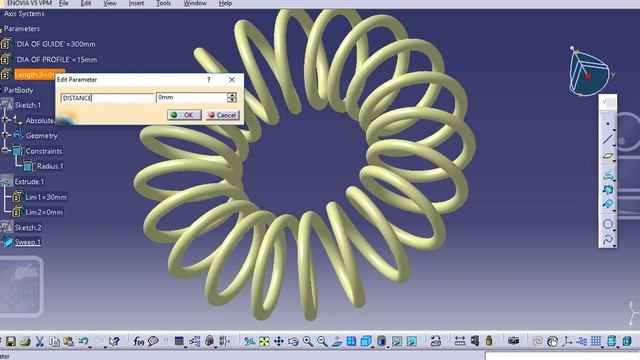Click Cancel in Edit Parameter dialog
This screenshot has width=640, height=360.
[x=222, y=115]
